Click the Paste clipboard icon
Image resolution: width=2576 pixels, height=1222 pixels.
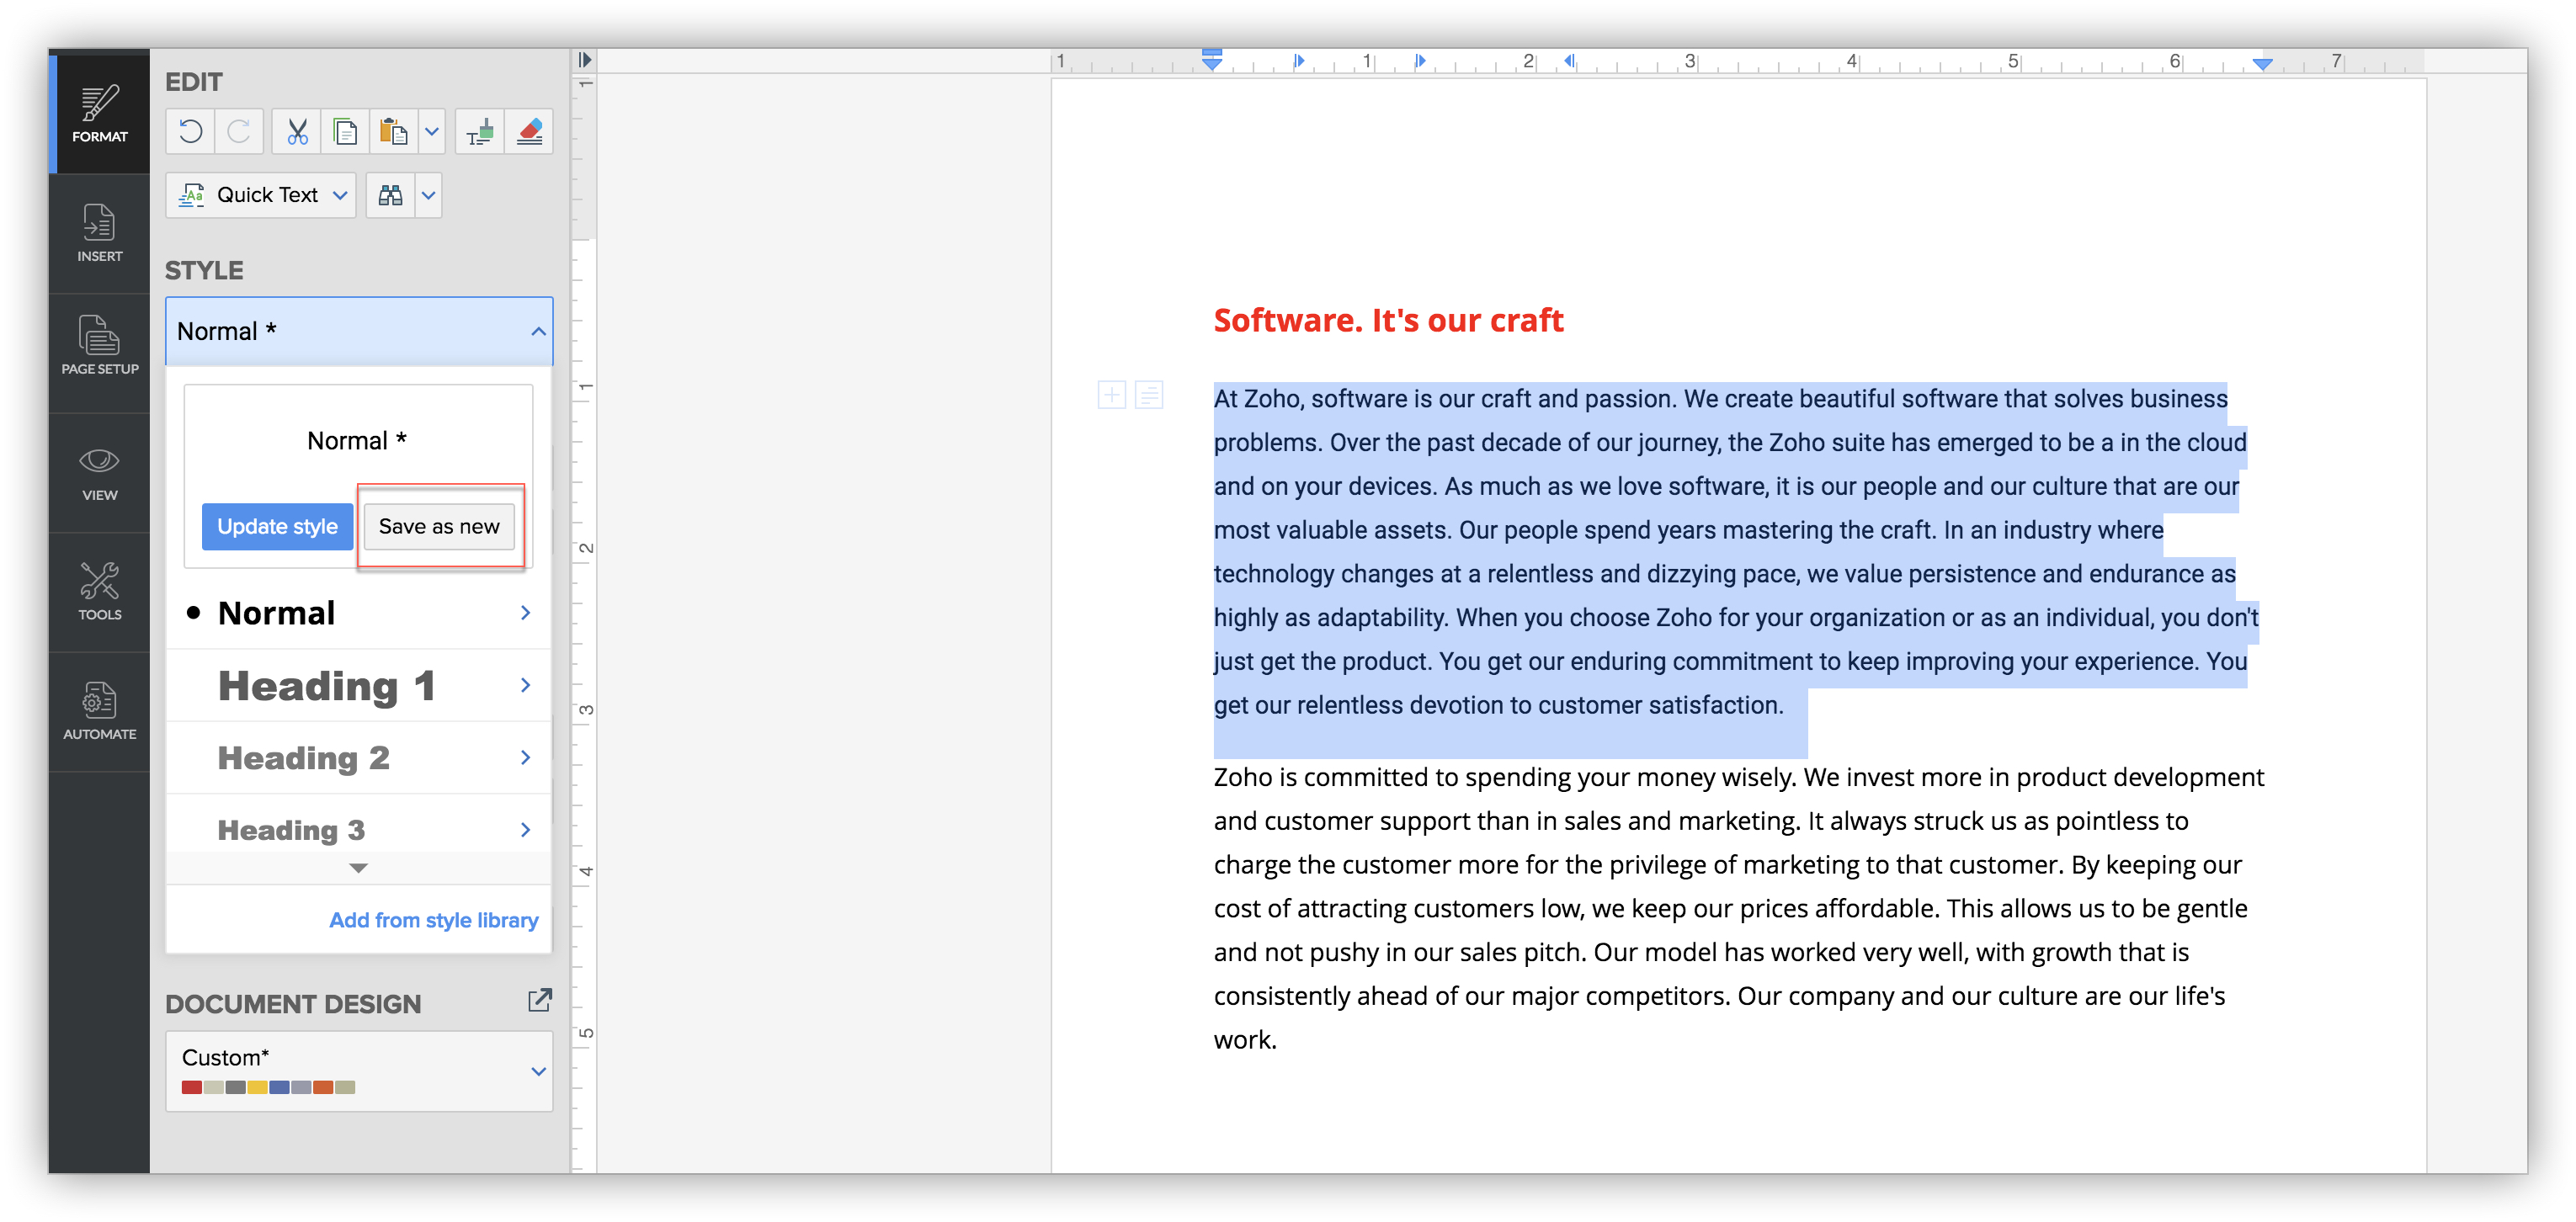tap(393, 131)
